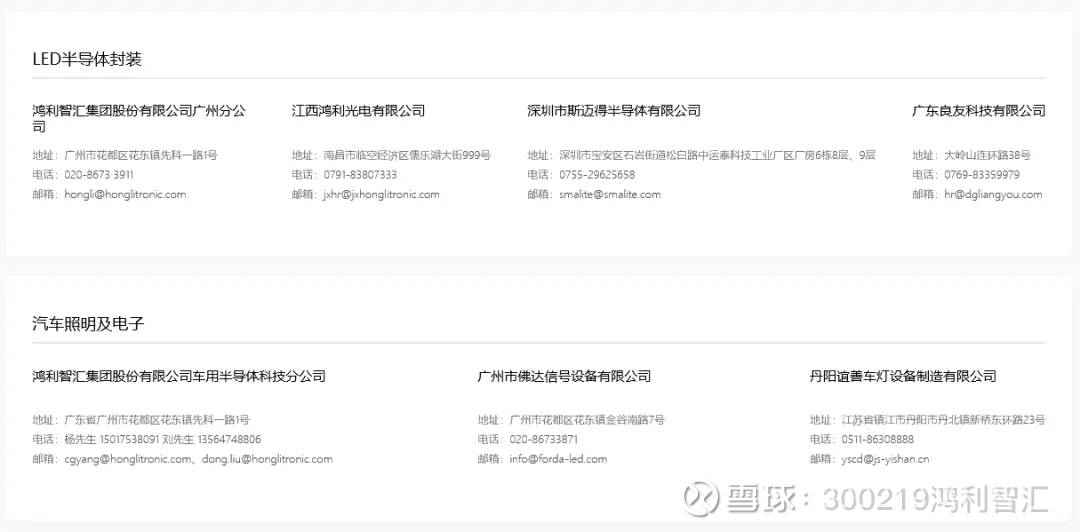
Task: Open email smalite@smalite.com
Action: (610, 194)
